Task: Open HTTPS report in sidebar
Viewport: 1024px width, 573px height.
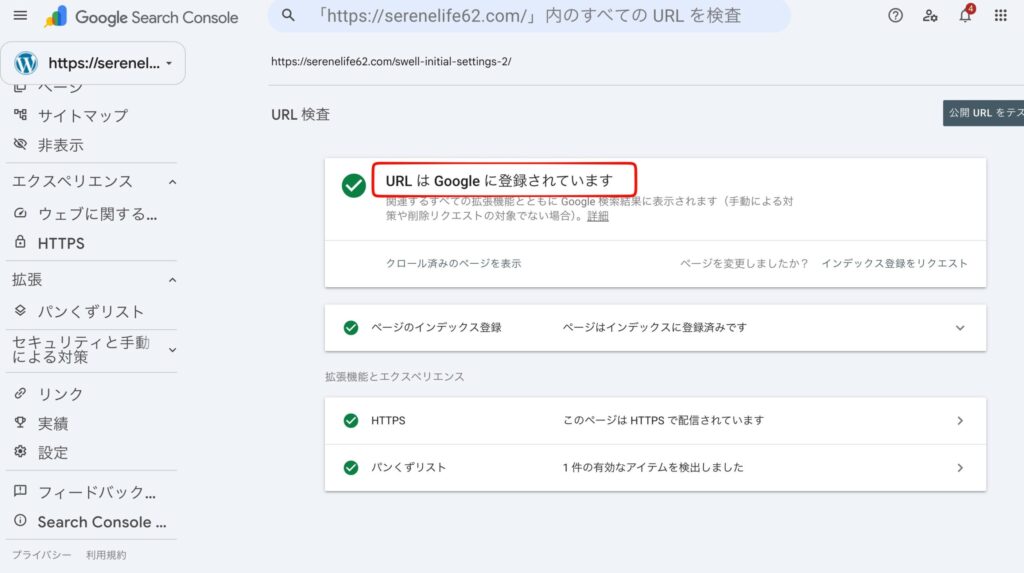Action: (x=61, y=243)
